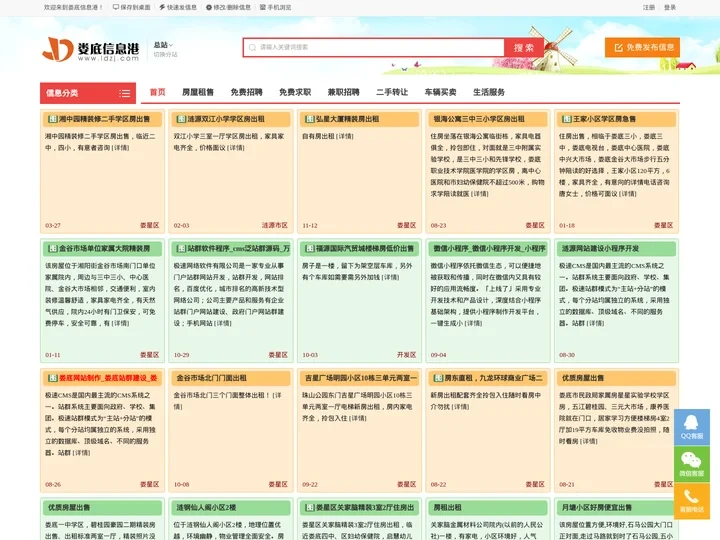Click [详情] in 福源国际汽贸城 card

(391, 277)
